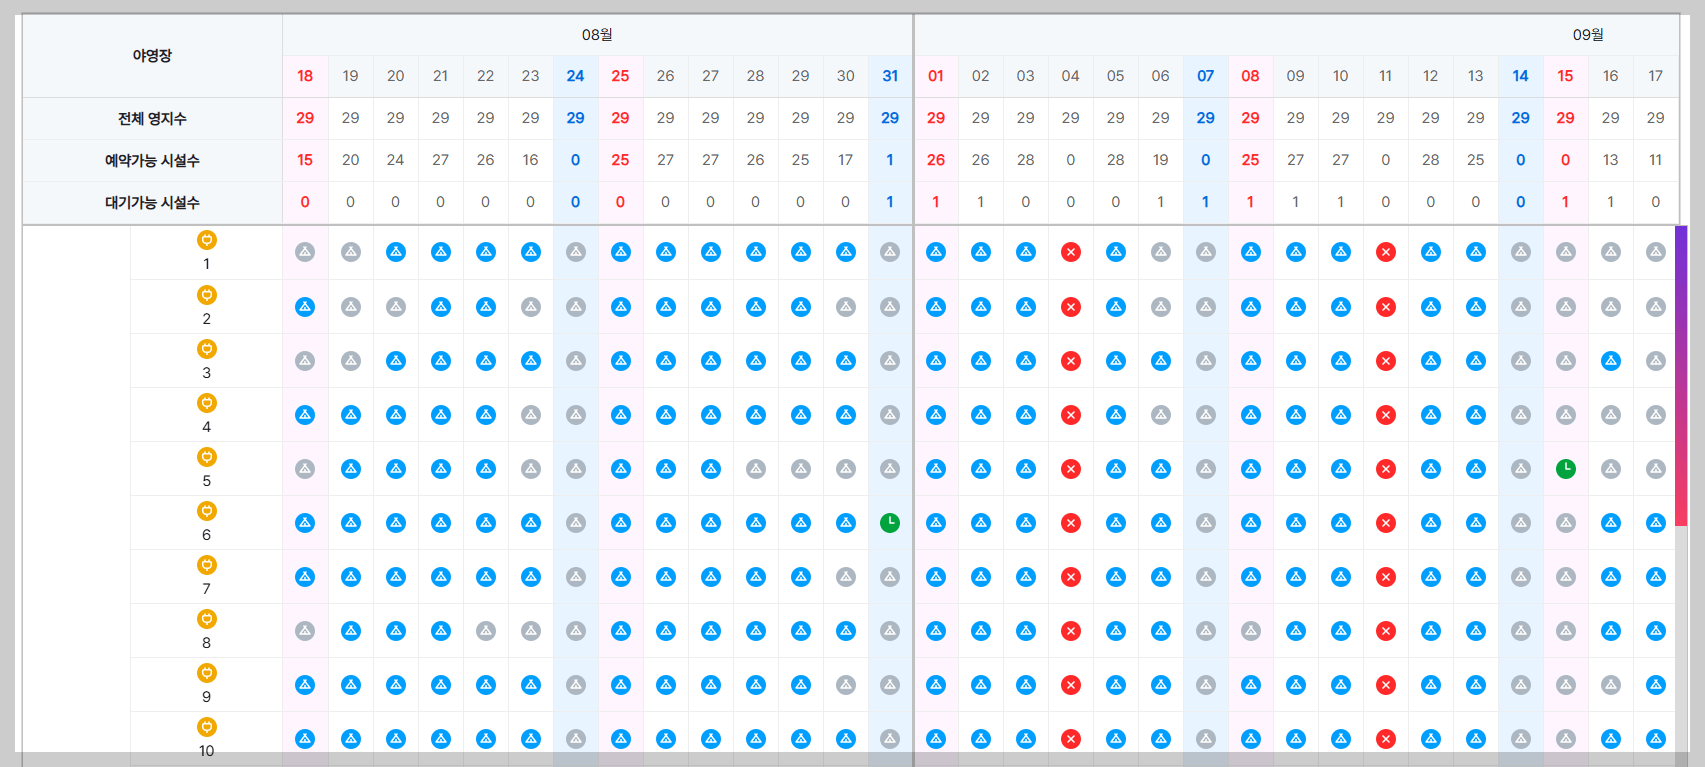Click gray tent icon for site 3 on Aug 24
The height and width of the screenshot is (767, 1705).
576,361
